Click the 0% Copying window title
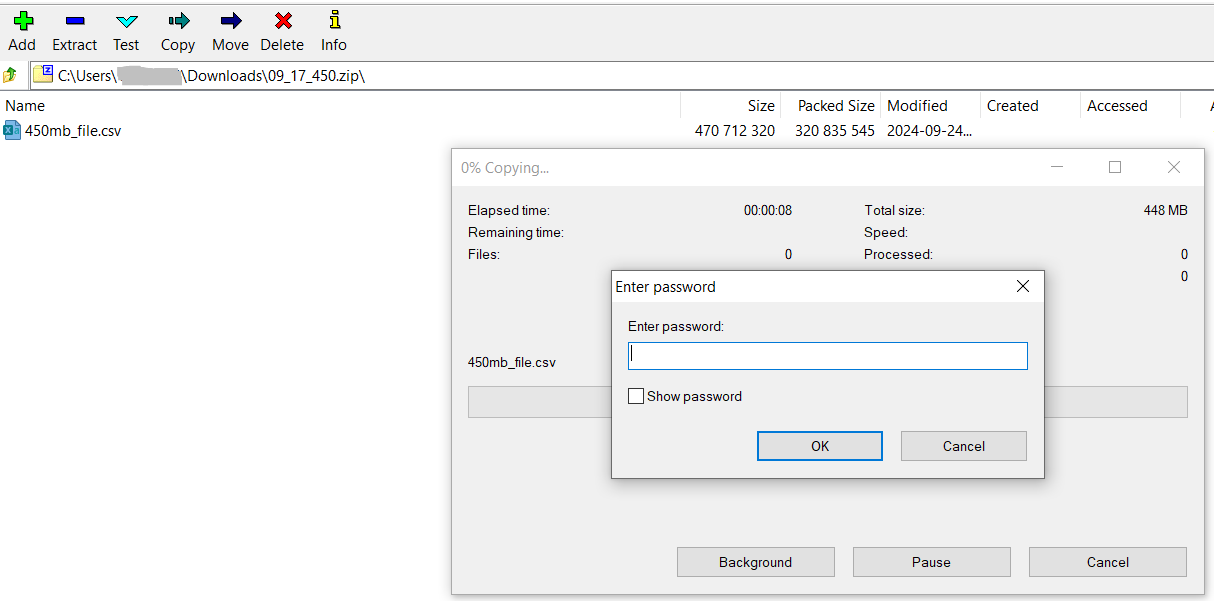 pyautogui.click(x=505, y=168)
